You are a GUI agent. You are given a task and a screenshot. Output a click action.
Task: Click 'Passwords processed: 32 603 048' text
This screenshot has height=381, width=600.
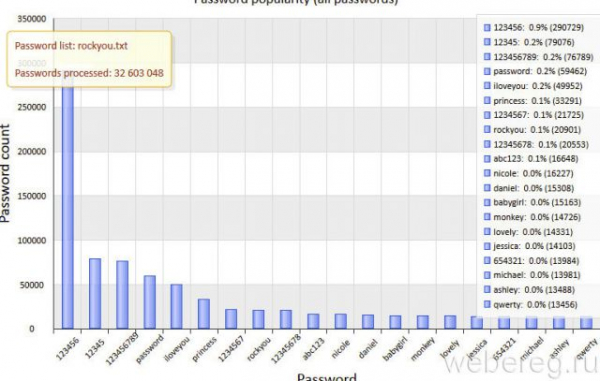[x=89, y=73]
